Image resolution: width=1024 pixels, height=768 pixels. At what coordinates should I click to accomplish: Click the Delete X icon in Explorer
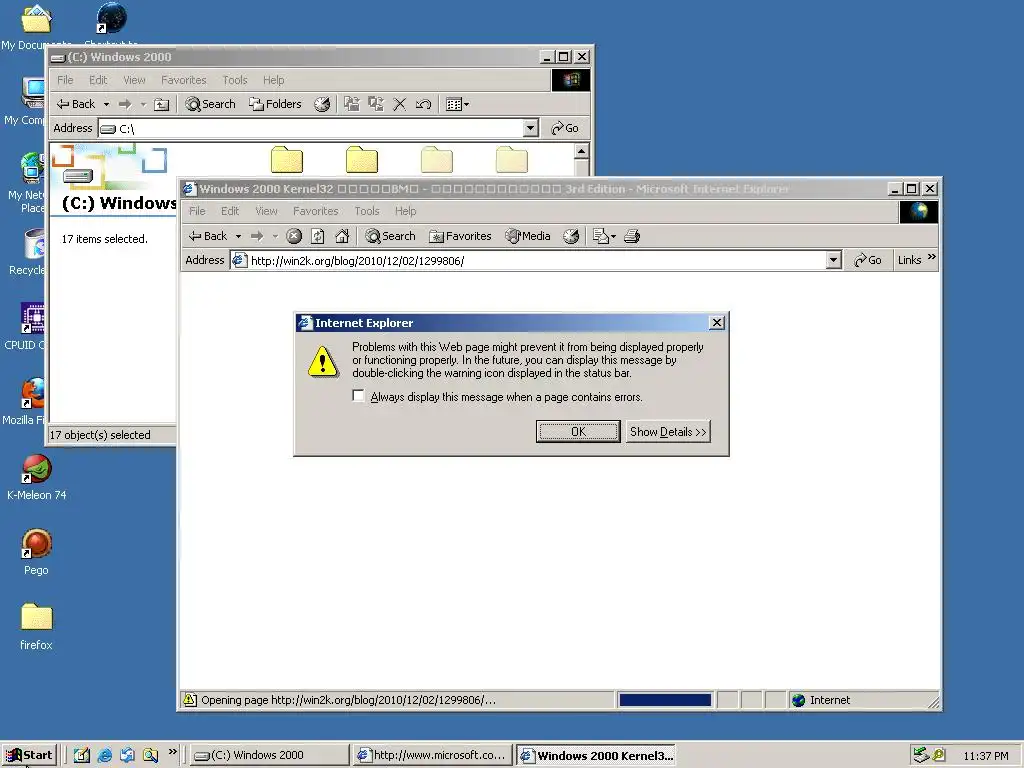tap(400, 104)
